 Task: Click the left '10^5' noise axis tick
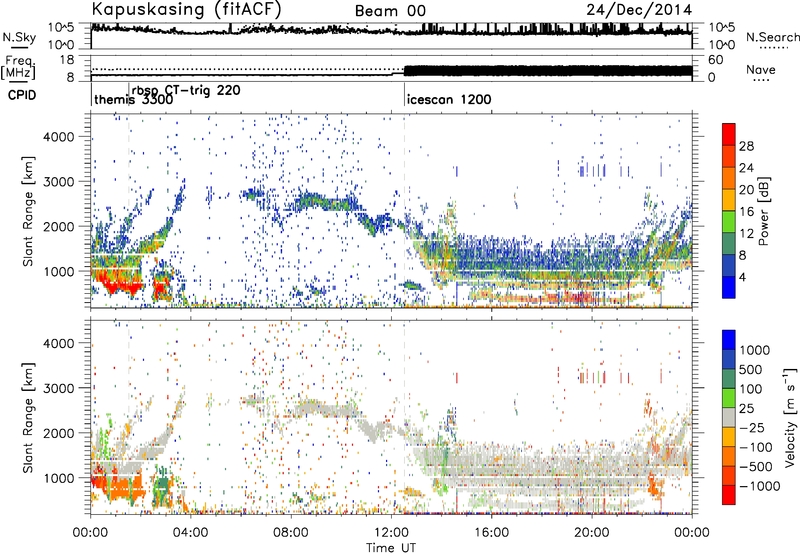61,28
